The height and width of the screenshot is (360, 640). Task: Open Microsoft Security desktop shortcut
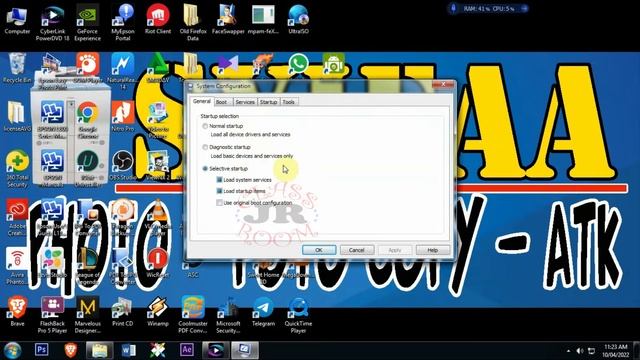228,315
